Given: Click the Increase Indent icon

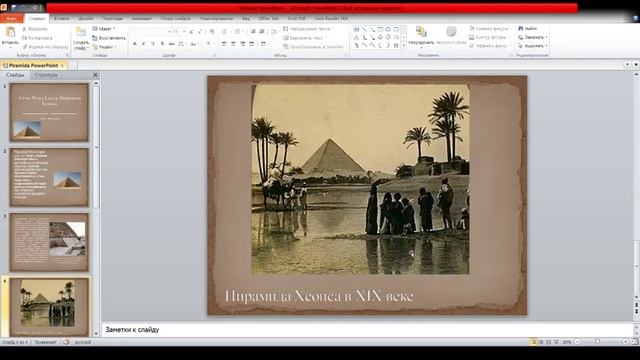Looking at the screenshot, I should click(x=262, y=31).
